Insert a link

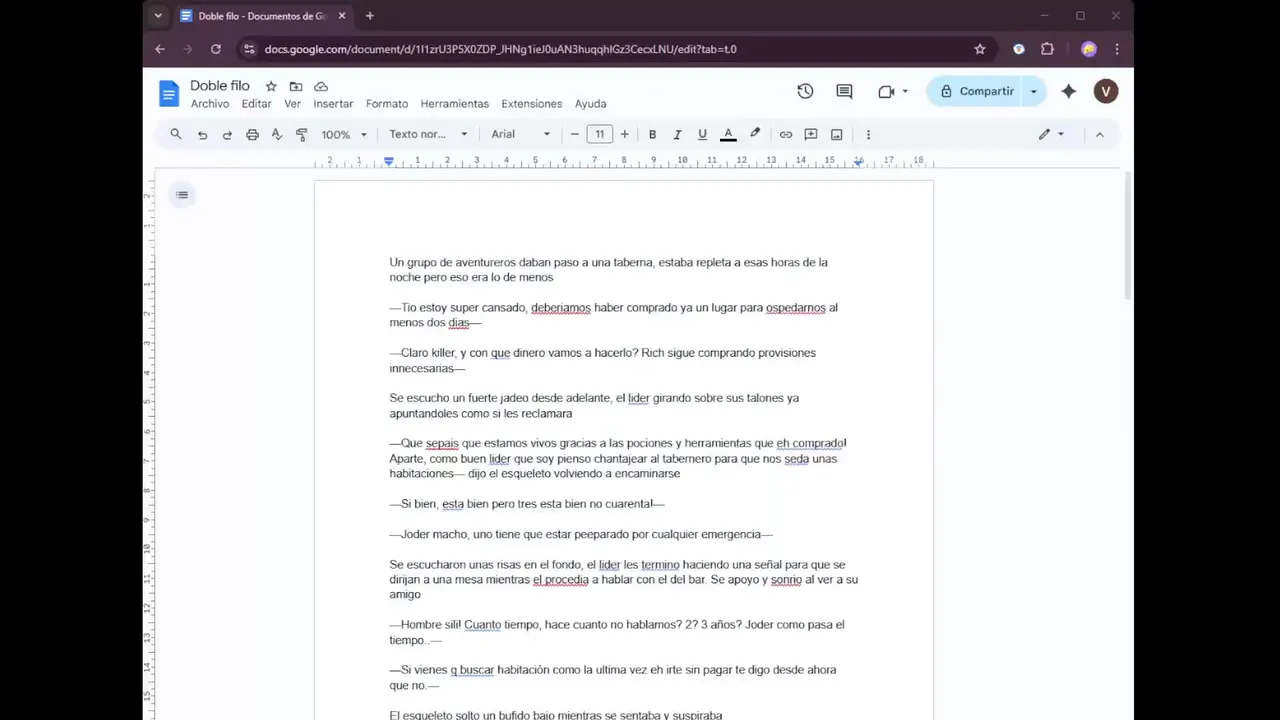(786, 134)
